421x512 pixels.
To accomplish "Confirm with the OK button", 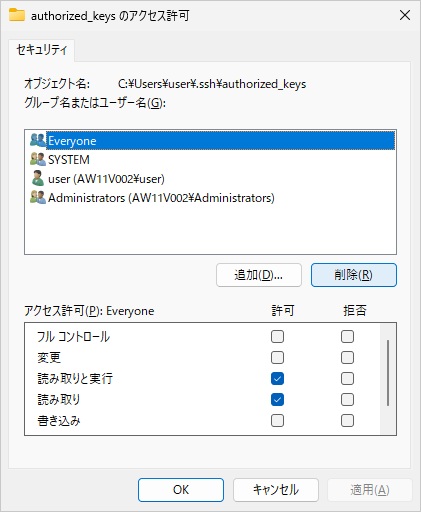I will pos(181,490).
